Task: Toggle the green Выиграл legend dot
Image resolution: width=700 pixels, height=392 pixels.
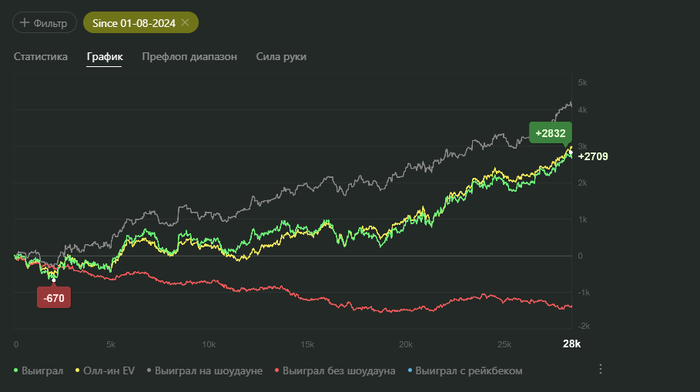Action: tap(16, 371)
